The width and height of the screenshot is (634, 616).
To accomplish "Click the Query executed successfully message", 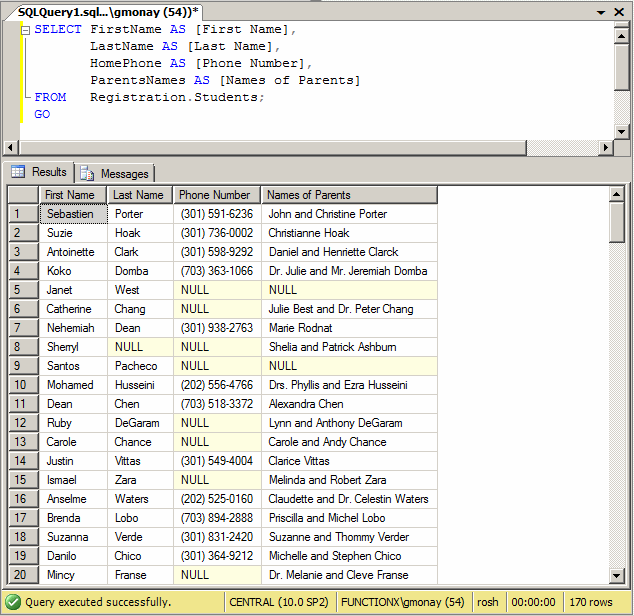I will pos(98,602).
